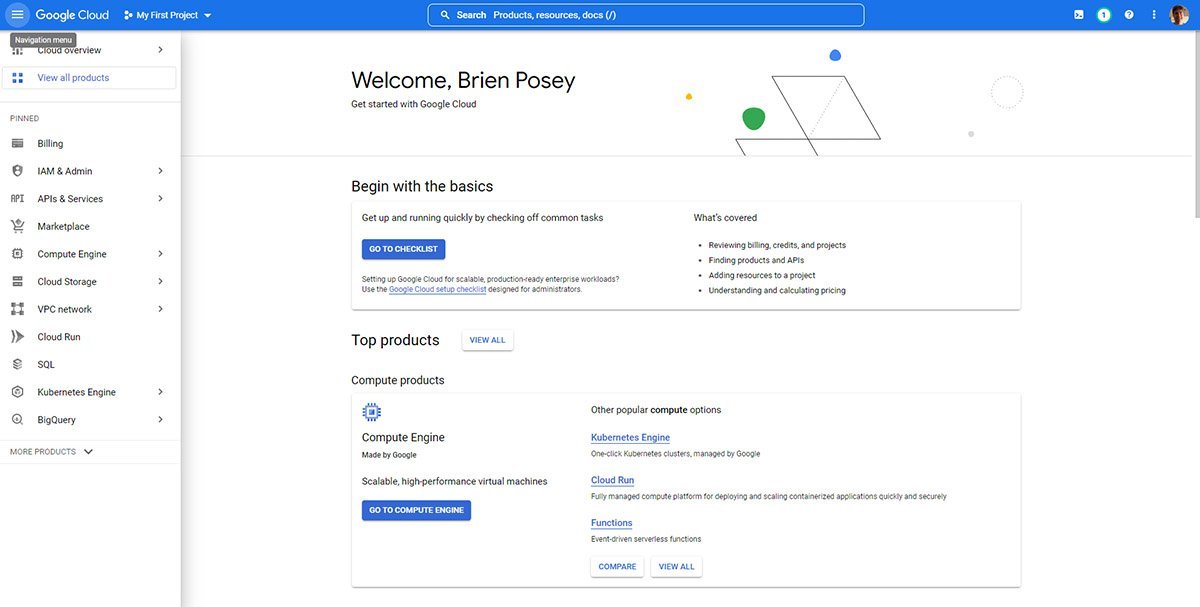
Task: Open the Functions link
Action: [x=611, y=523]
